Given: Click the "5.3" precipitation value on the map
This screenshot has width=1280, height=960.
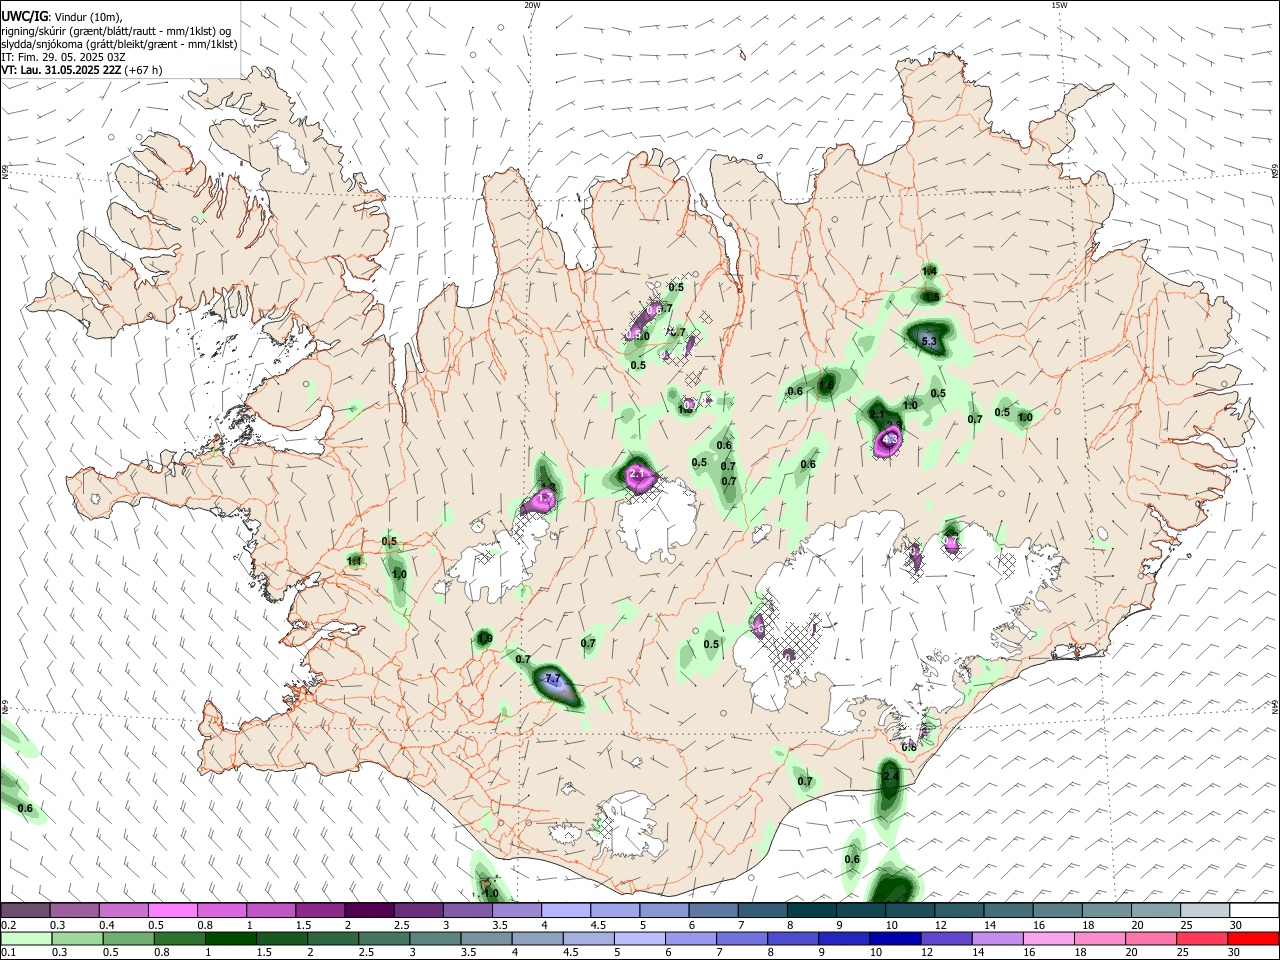Looking at the screenshot, I should [x=928, y=342].
